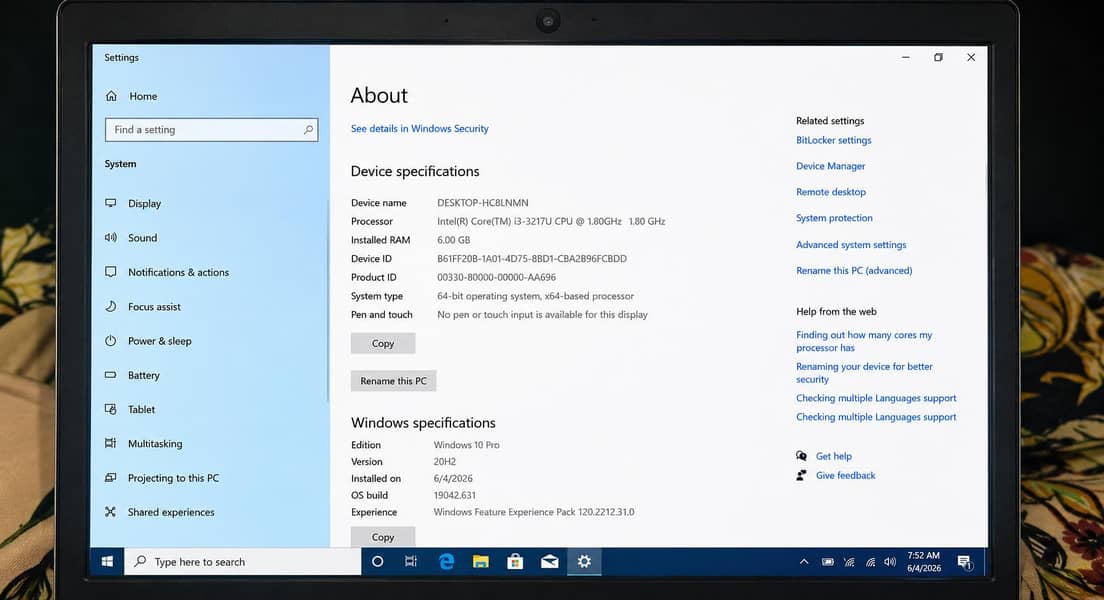Image resolution: width=1104 pixels, height=600 pixels.
Task: Click the Get help link
Action: pyautogui.click(x=834, y=456)
